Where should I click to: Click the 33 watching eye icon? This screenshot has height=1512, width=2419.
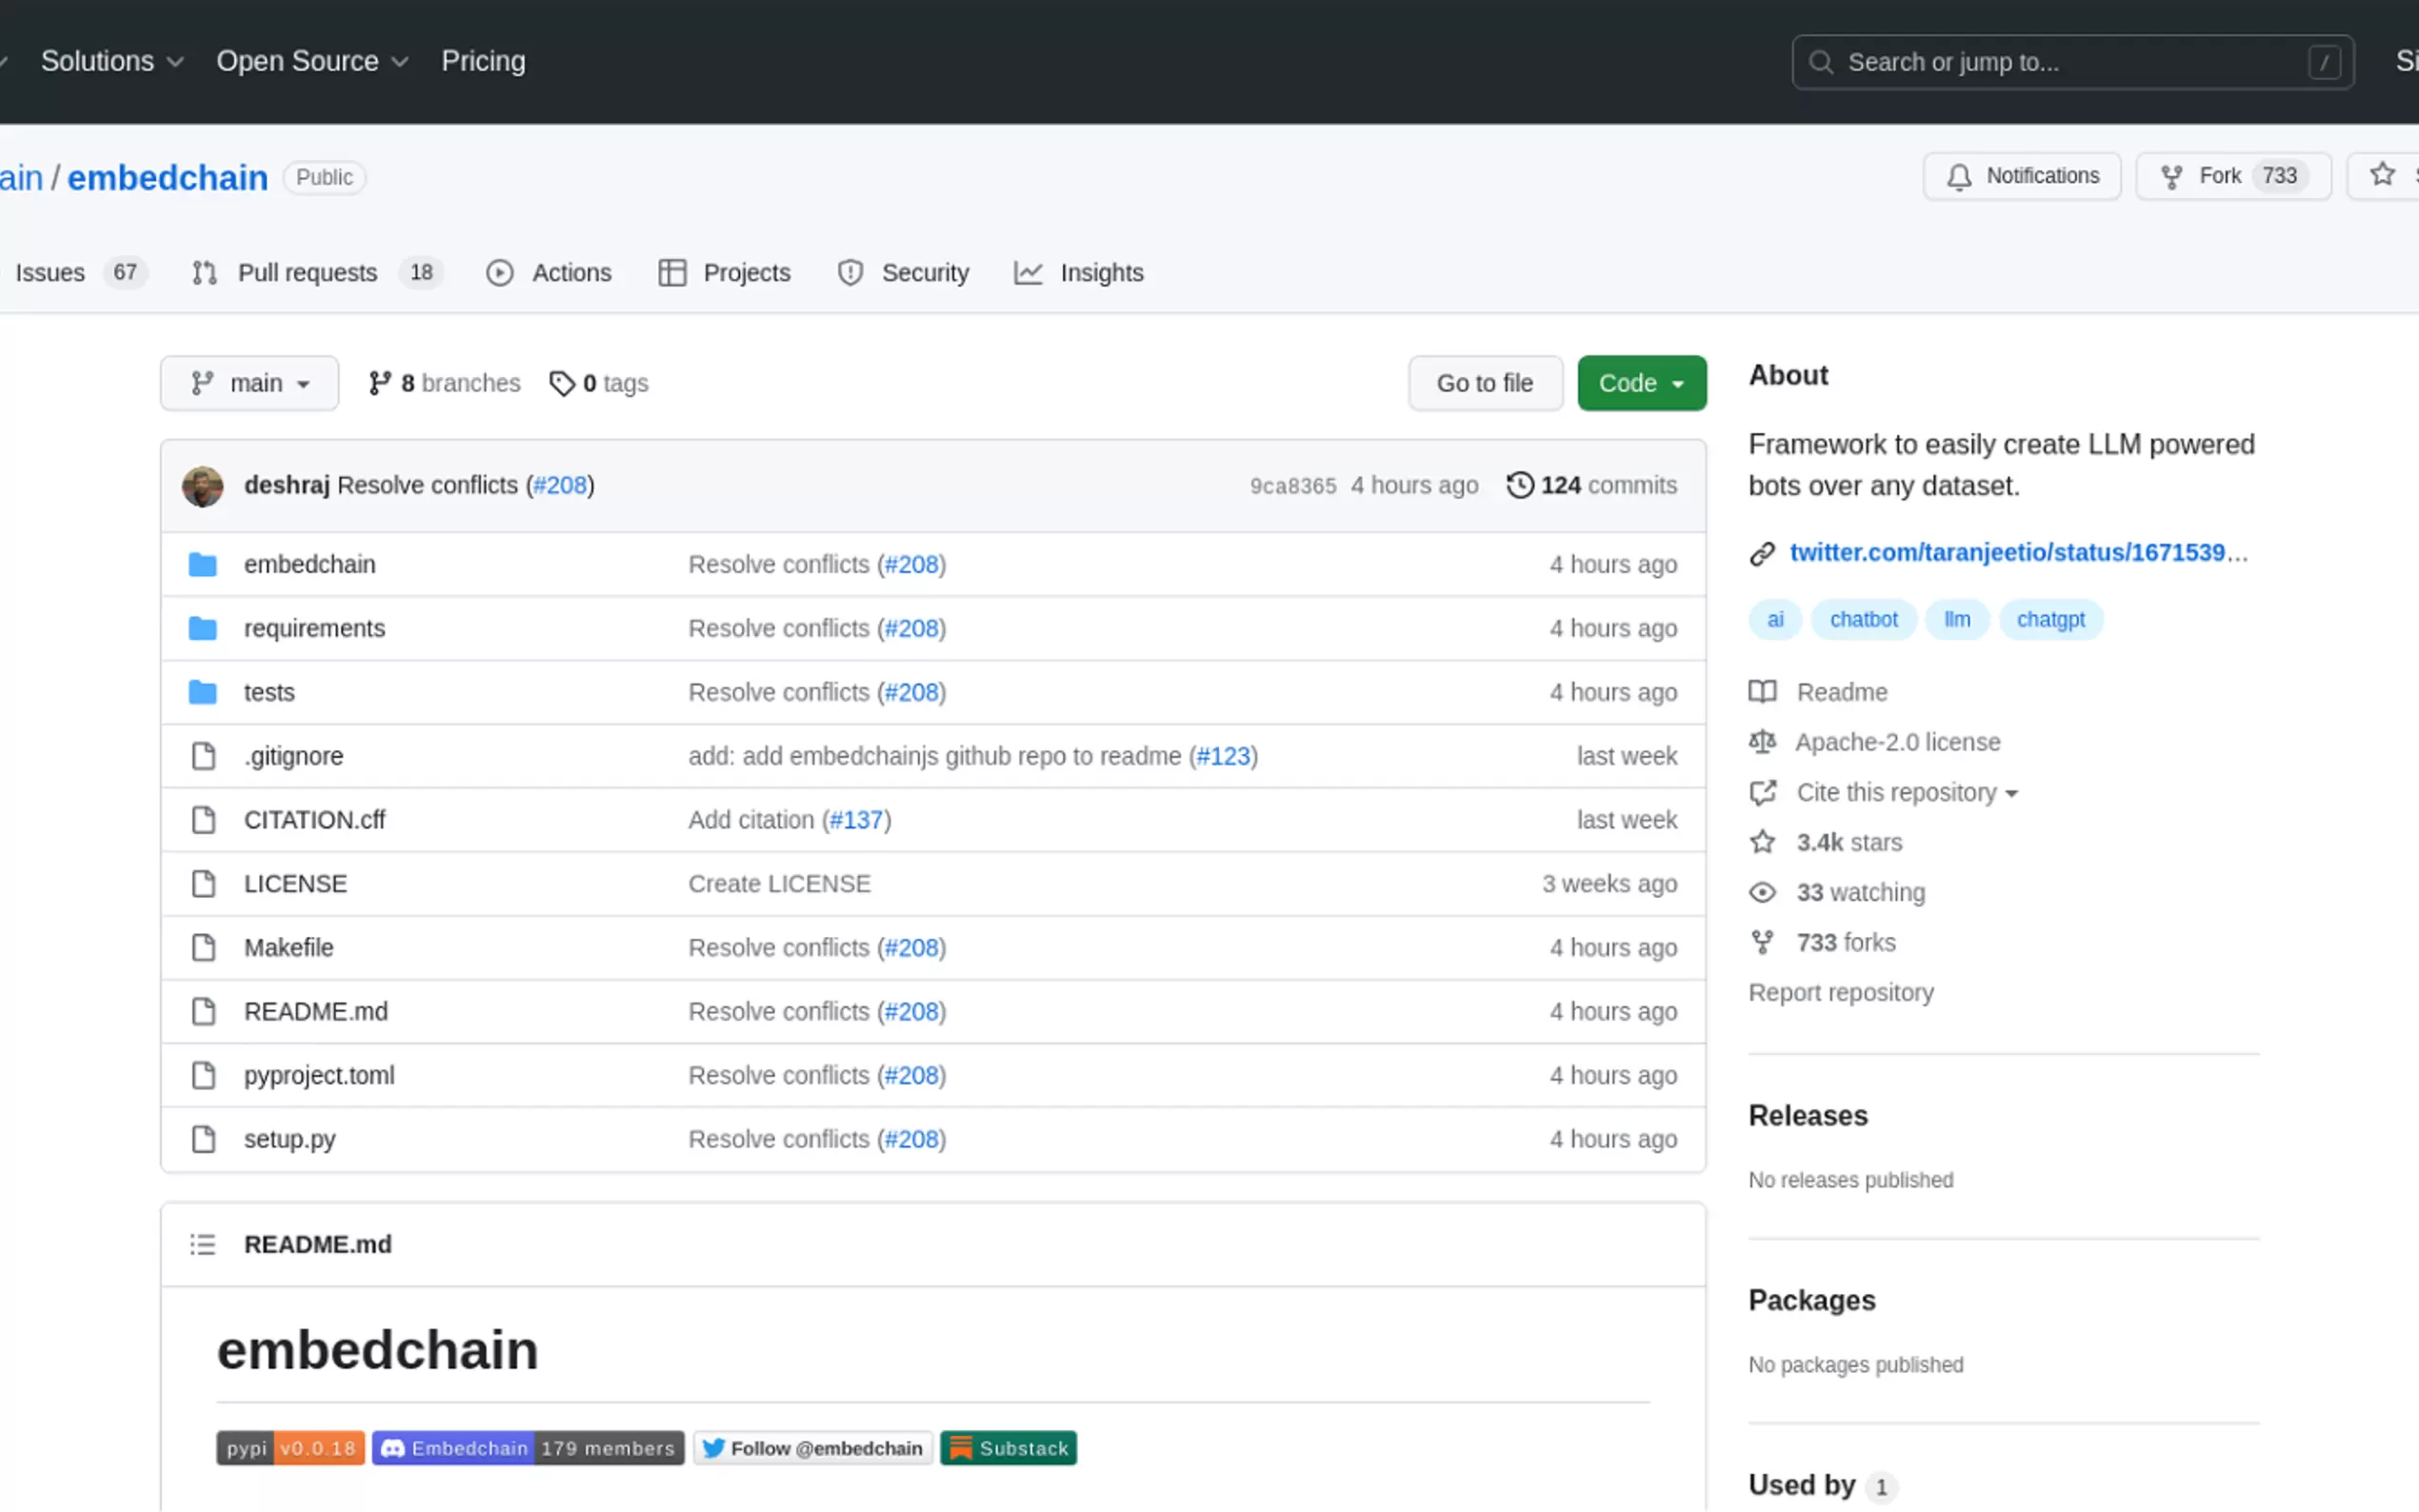pyautogui.click(x=1762, y=892)
